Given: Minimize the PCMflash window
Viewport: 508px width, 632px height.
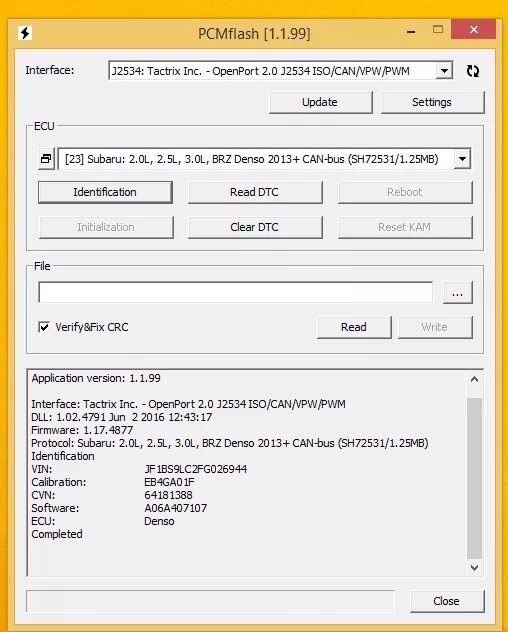Looking at the screenshot, I should pyautogui.click(x=411, y=31).
